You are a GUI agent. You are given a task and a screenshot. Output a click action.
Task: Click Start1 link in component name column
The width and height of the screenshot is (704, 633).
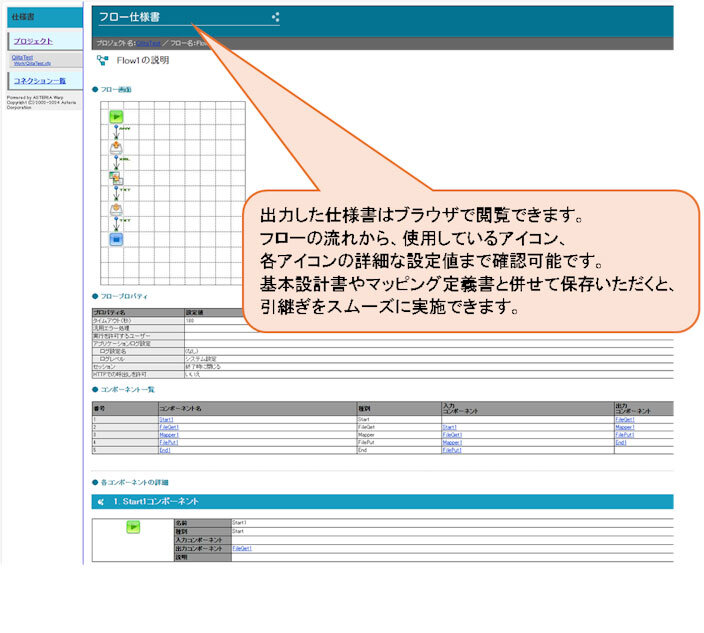click(166, 419)
